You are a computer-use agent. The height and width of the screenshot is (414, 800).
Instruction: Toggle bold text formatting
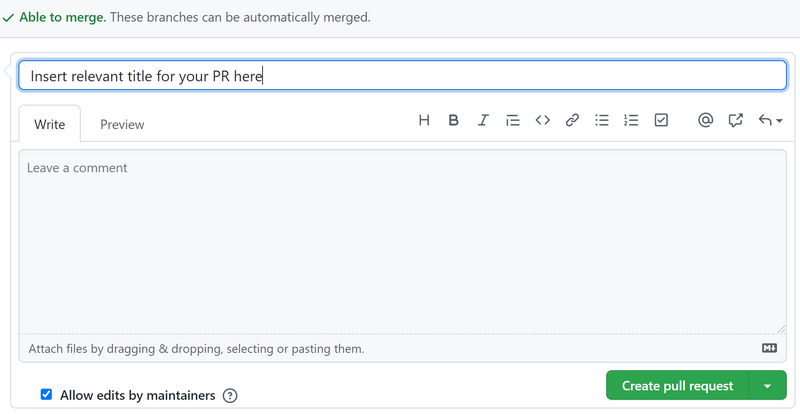point(453,120)
